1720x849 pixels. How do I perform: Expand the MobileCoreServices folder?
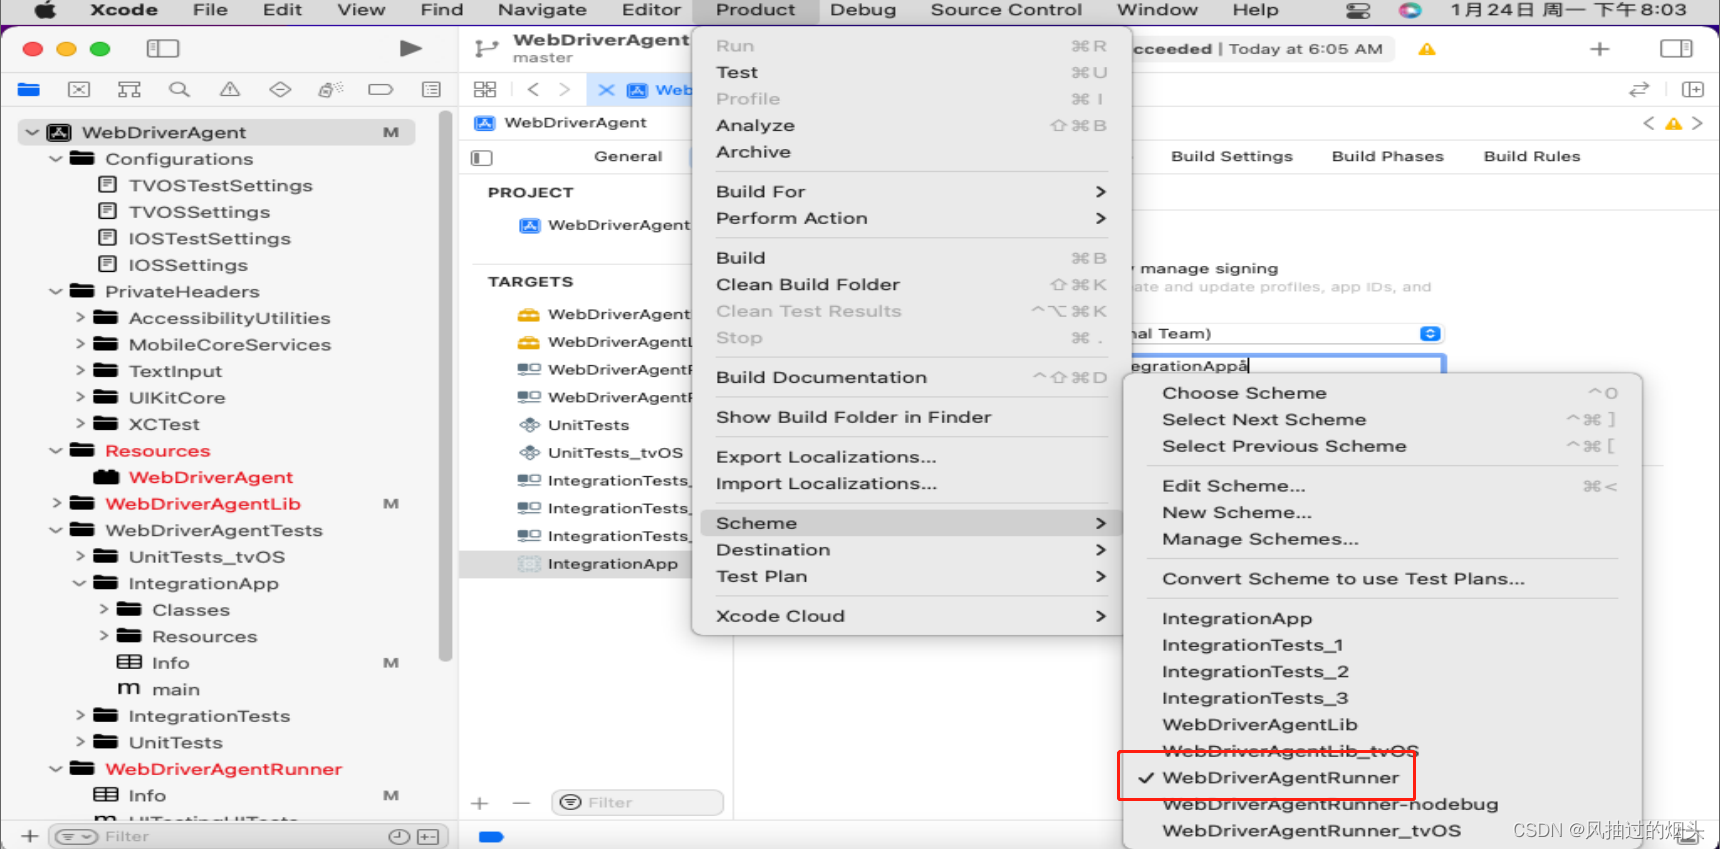[x=81, y=345]
